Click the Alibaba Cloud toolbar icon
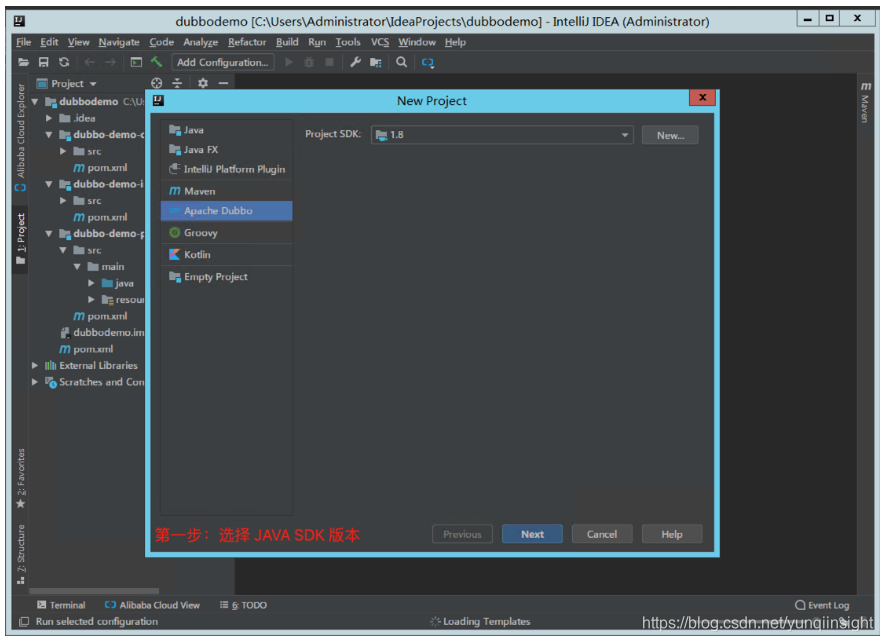The image size is (884, 642). 428,62
